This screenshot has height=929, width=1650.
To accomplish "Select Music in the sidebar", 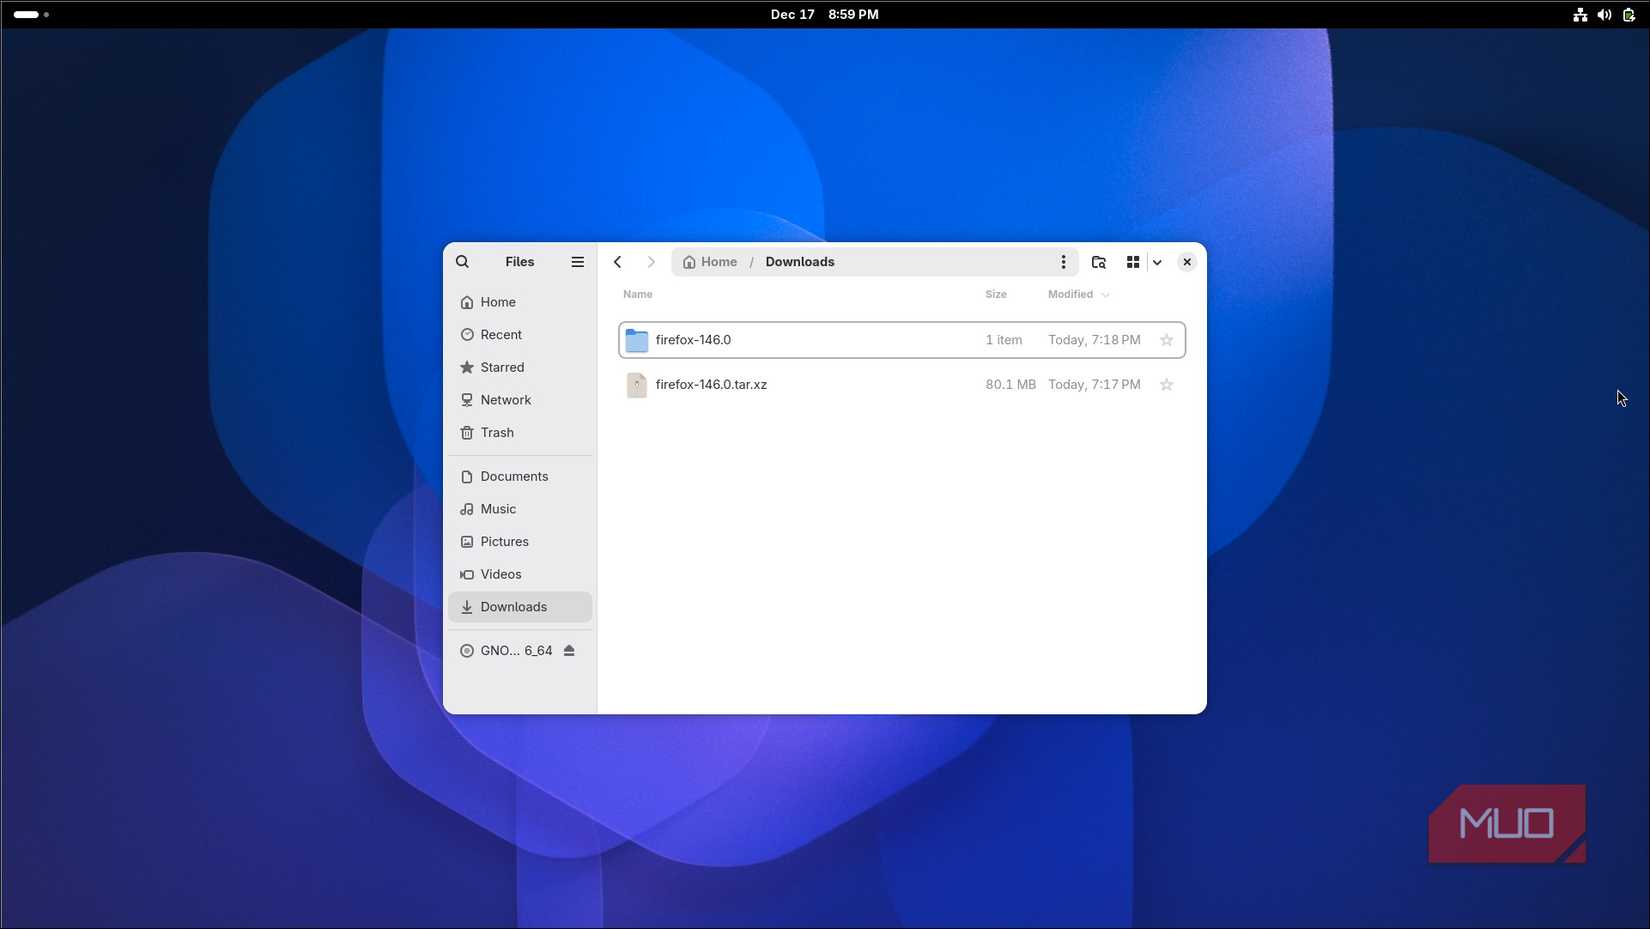I will tap(497, 508).
